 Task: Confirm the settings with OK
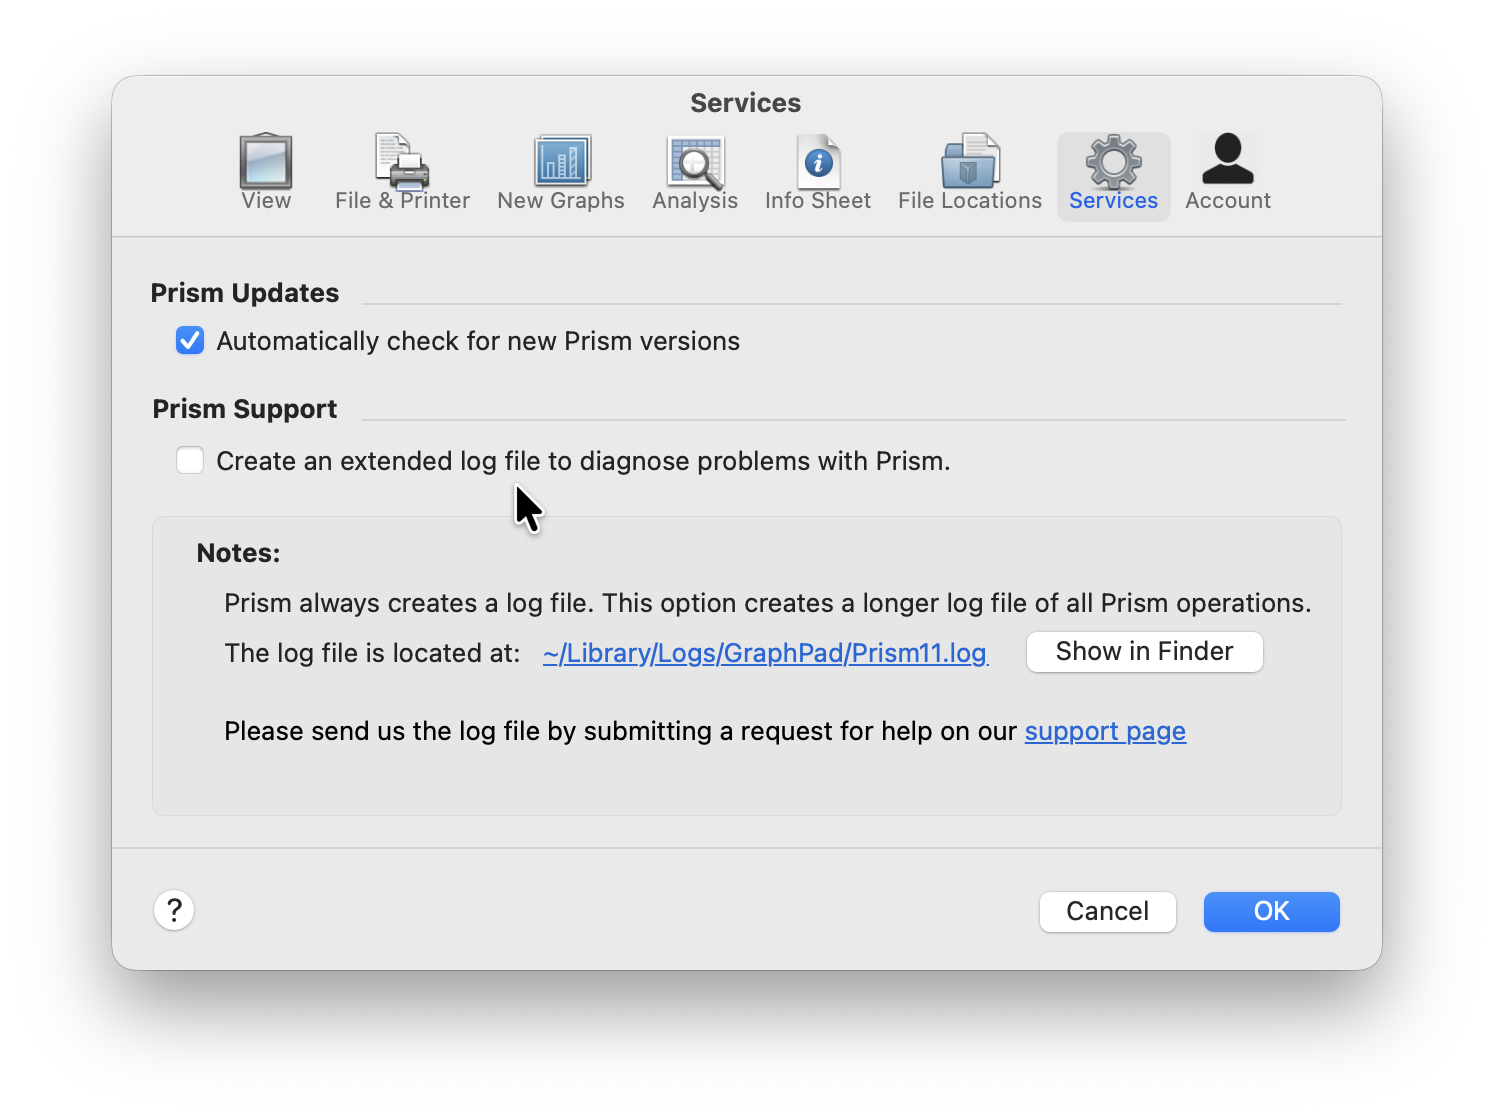tap(1271, 911)
